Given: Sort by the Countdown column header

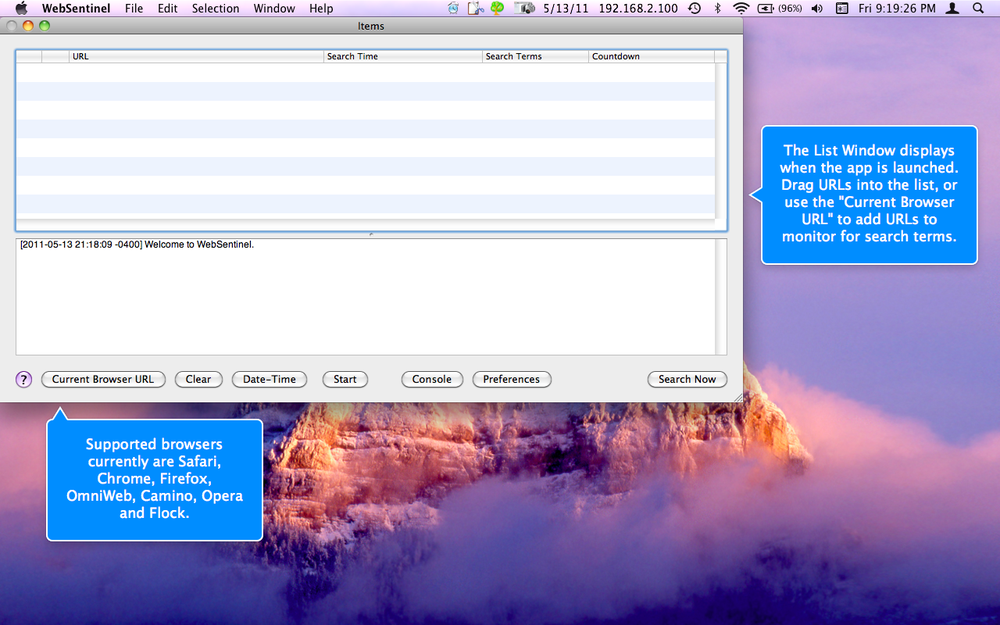Looking at the screenshot, I should (651, 56).
